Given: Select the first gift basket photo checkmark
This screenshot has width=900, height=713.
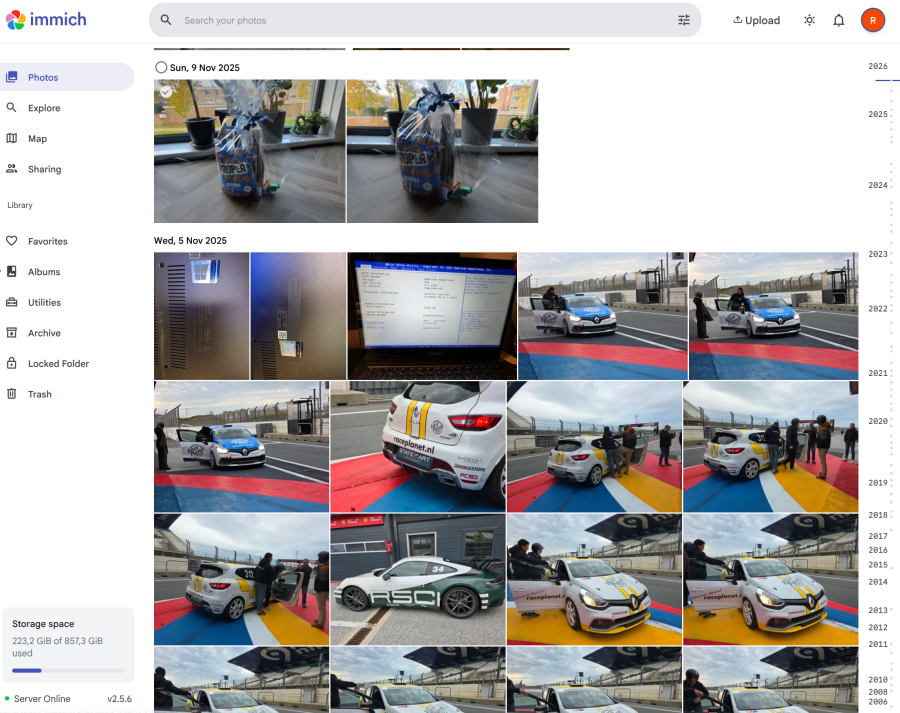Looking at the screenshot, I should (x=166, y=92).
